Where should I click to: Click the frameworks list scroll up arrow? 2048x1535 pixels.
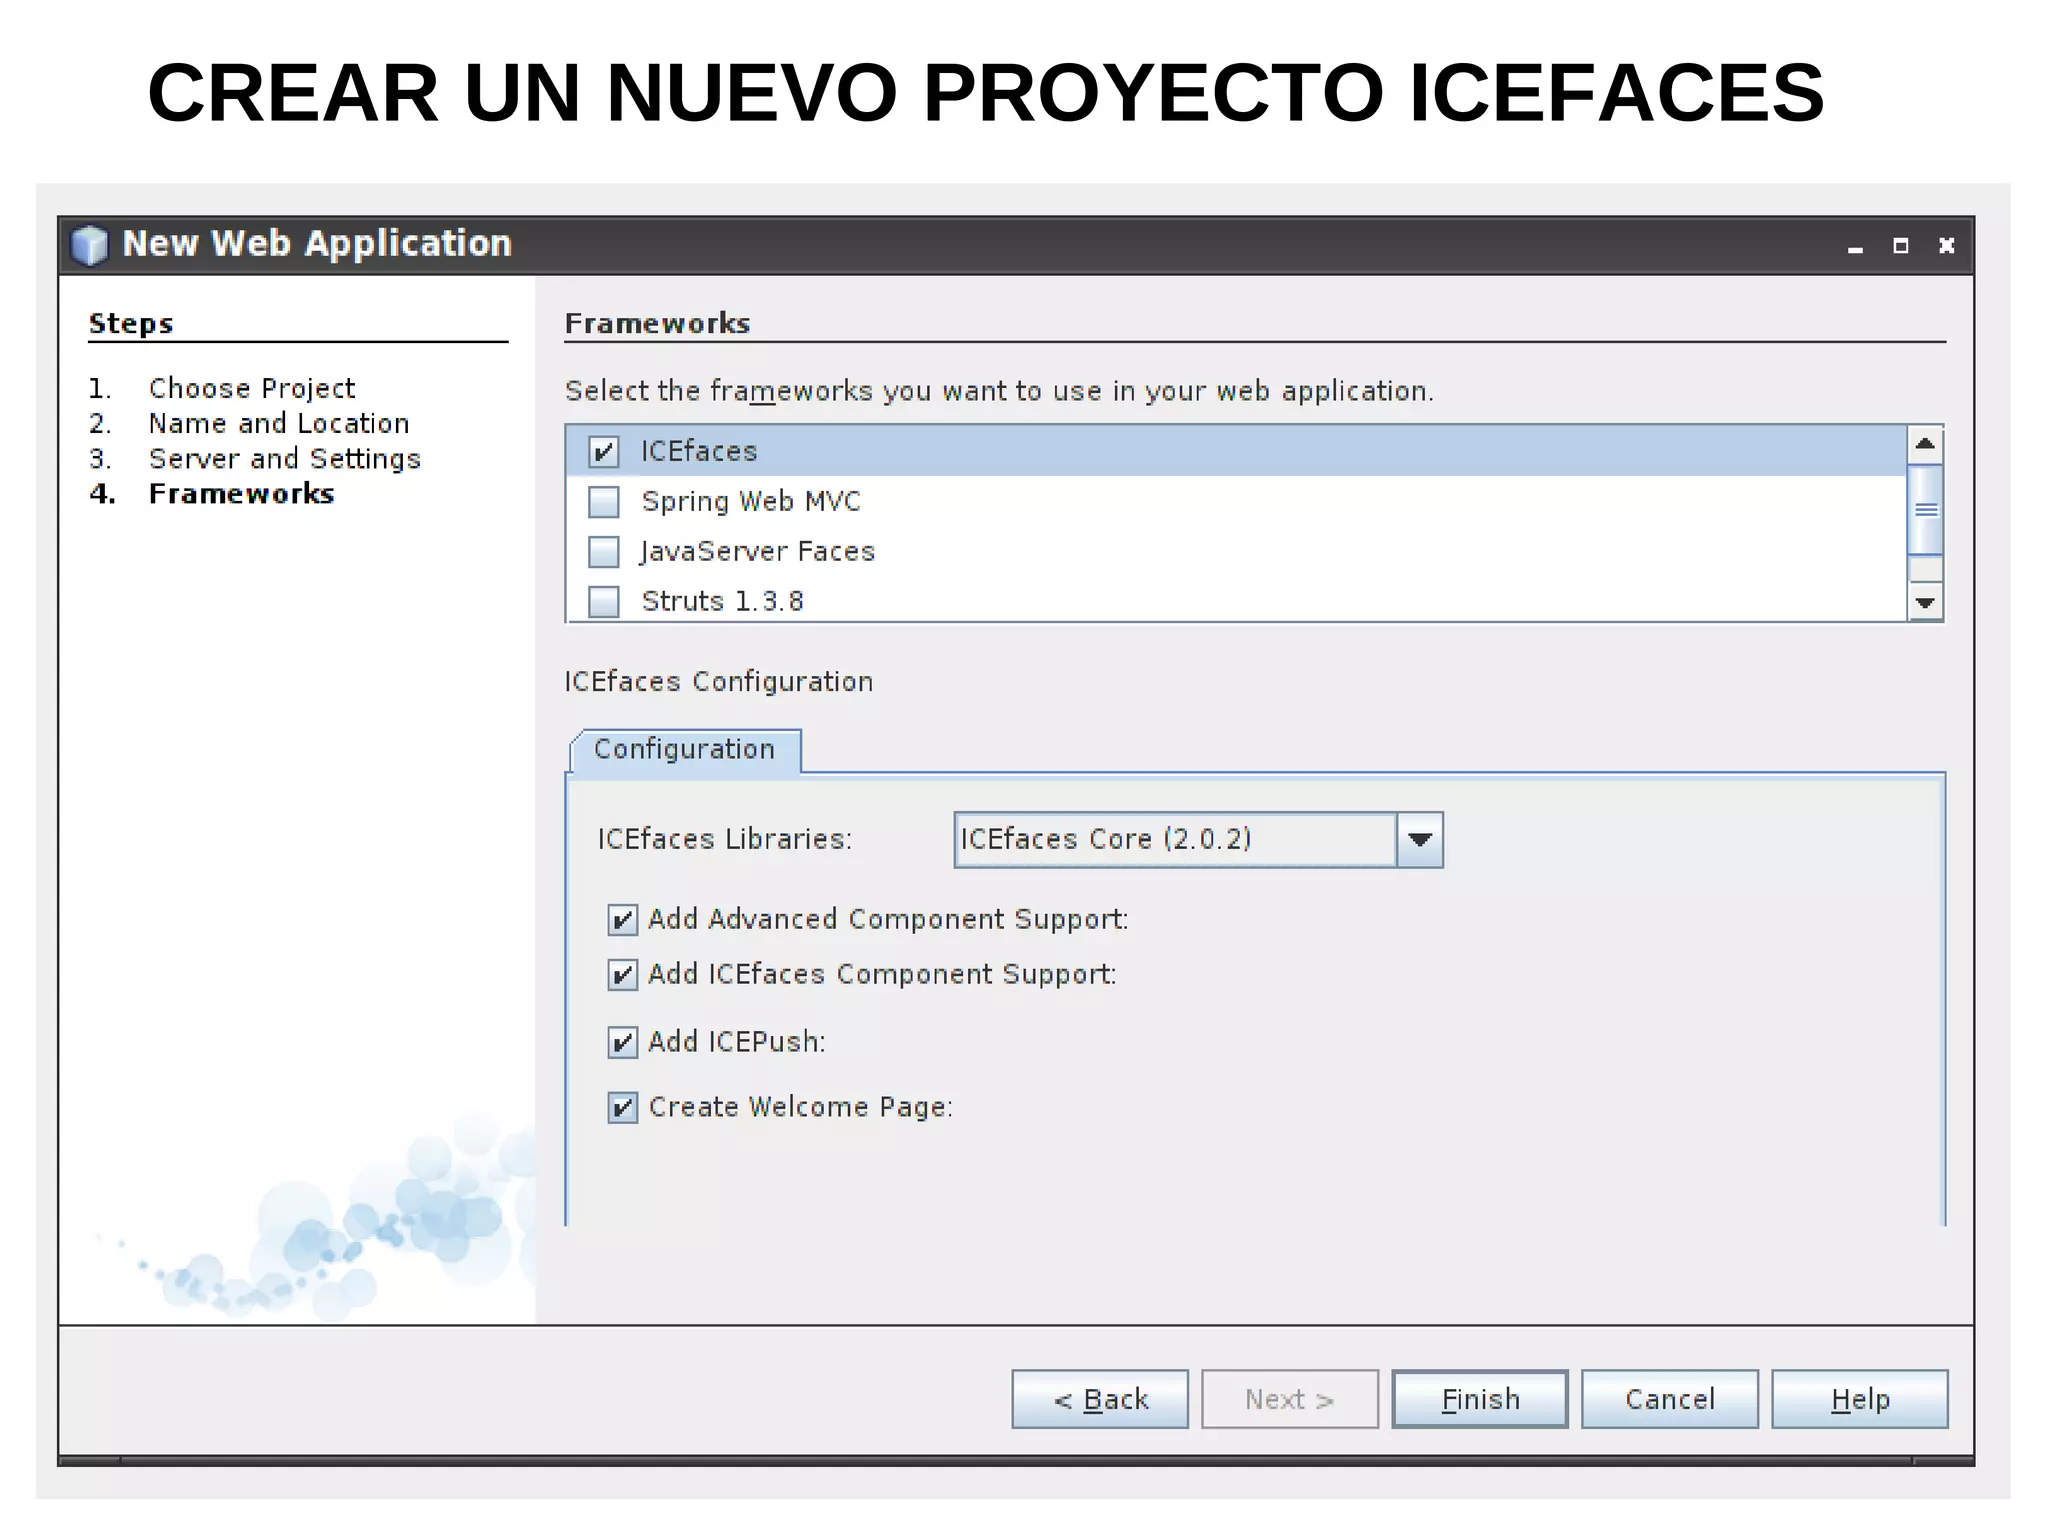click(1925, 445)
